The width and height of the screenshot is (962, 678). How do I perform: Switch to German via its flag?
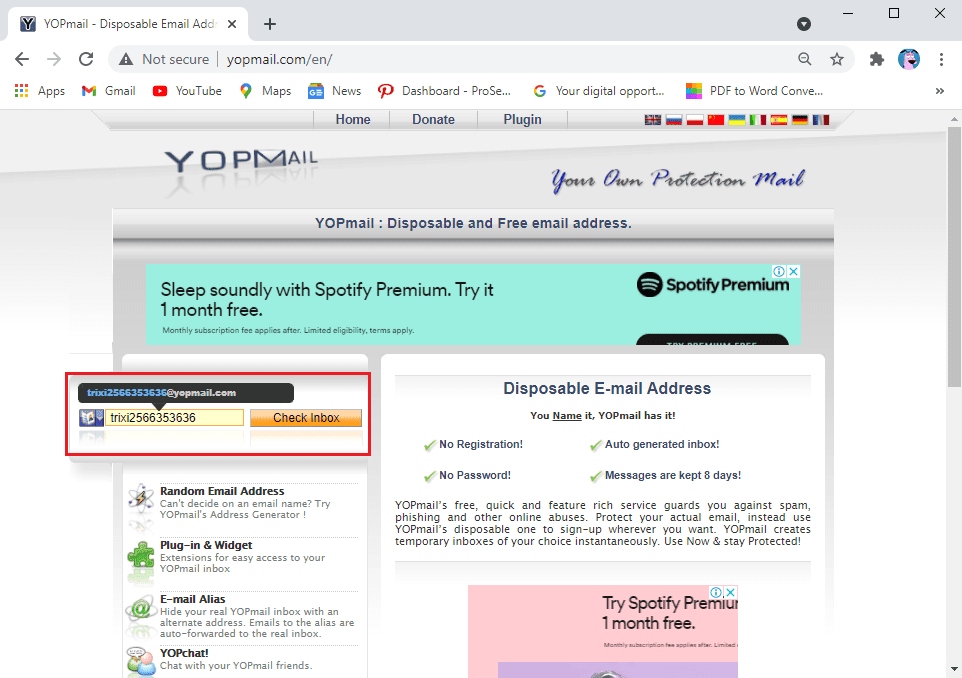[799, 120]
